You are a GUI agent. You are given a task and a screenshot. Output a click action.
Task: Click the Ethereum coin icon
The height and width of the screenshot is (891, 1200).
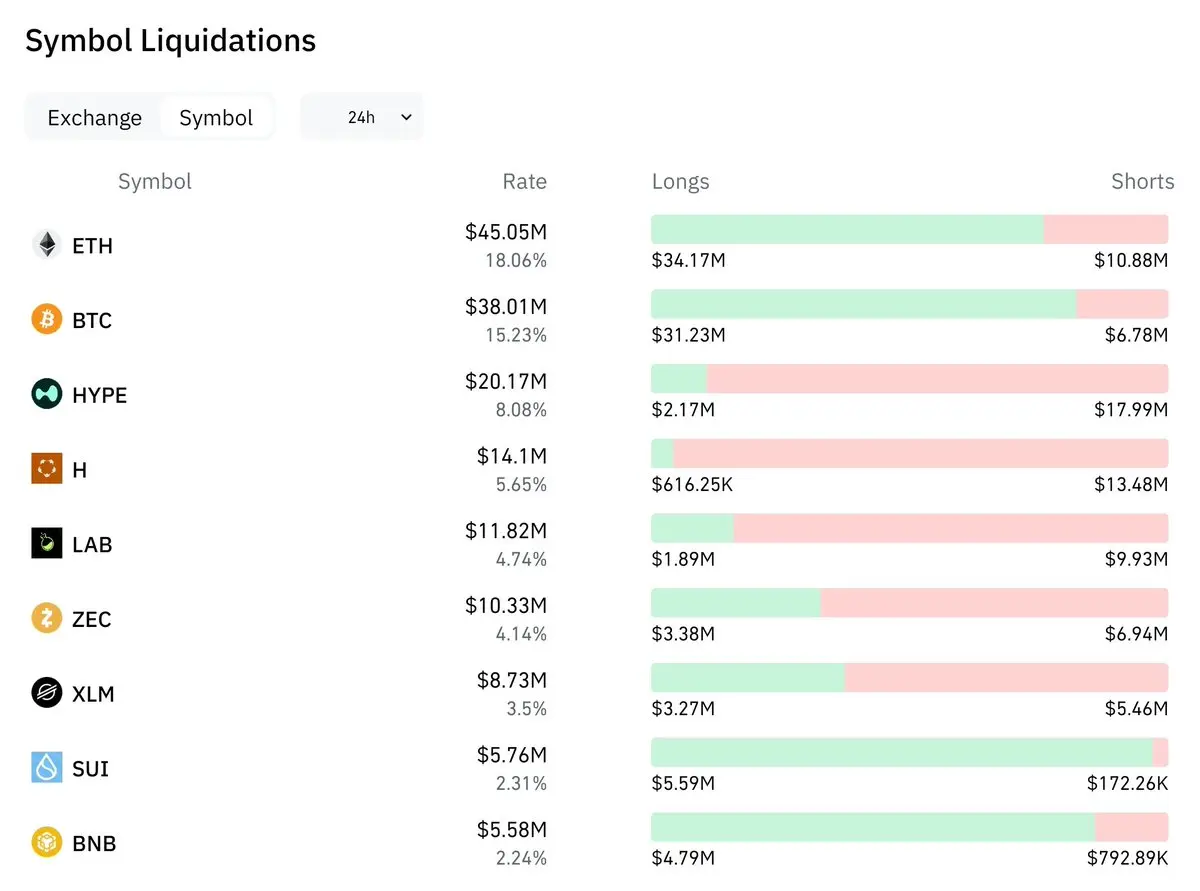click(x=47, y=245)
